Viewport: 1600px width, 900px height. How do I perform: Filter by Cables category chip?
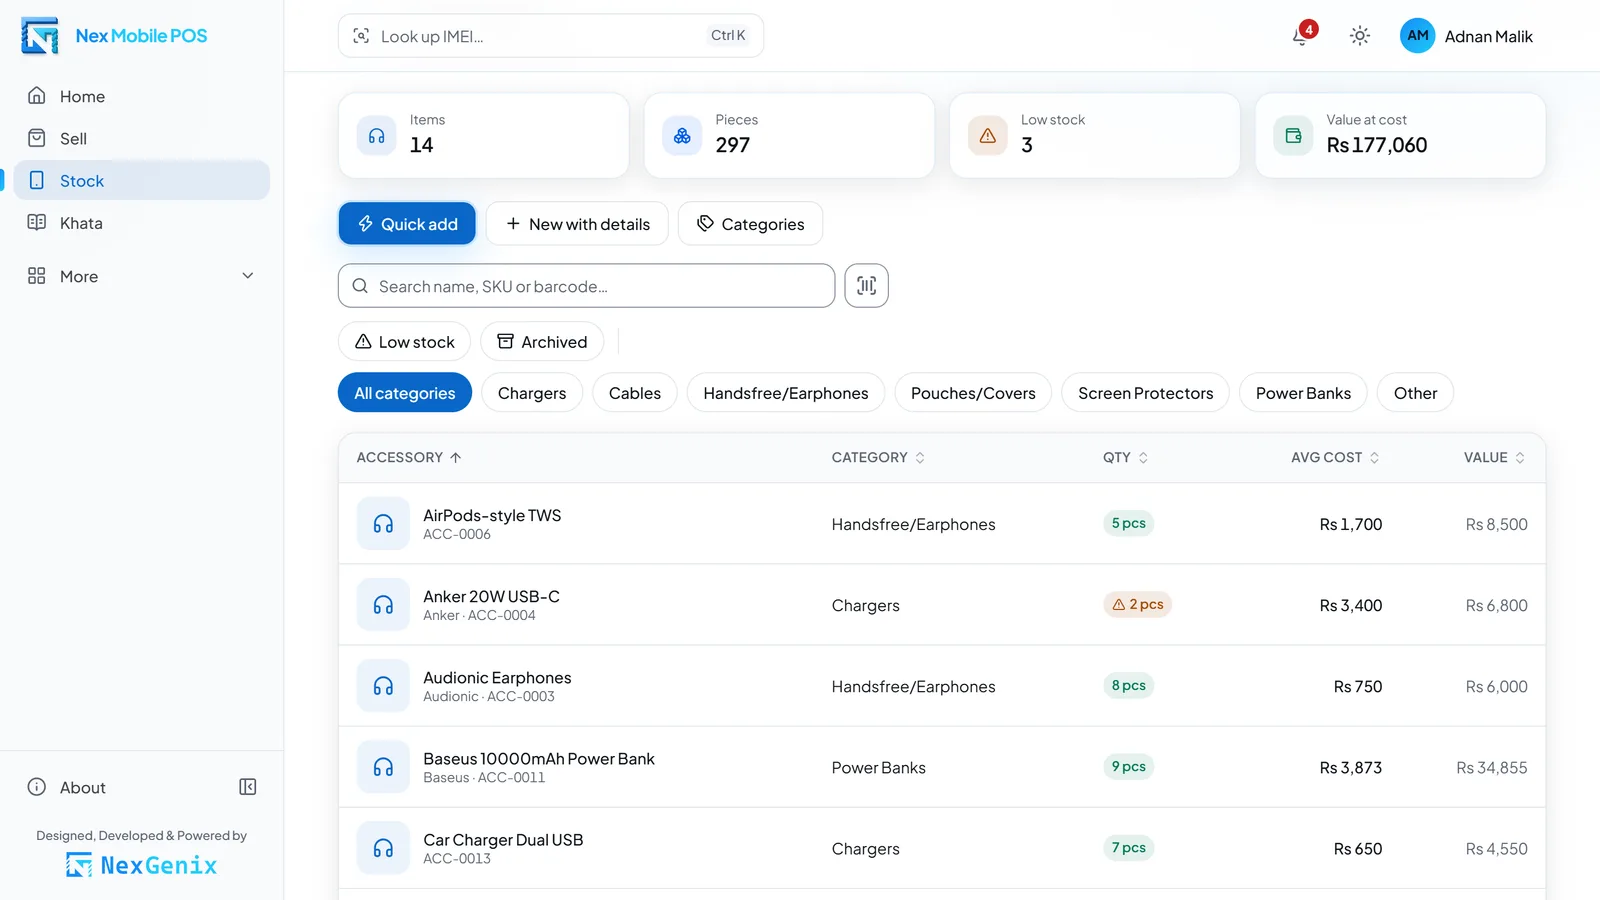(x=635, y=393)
